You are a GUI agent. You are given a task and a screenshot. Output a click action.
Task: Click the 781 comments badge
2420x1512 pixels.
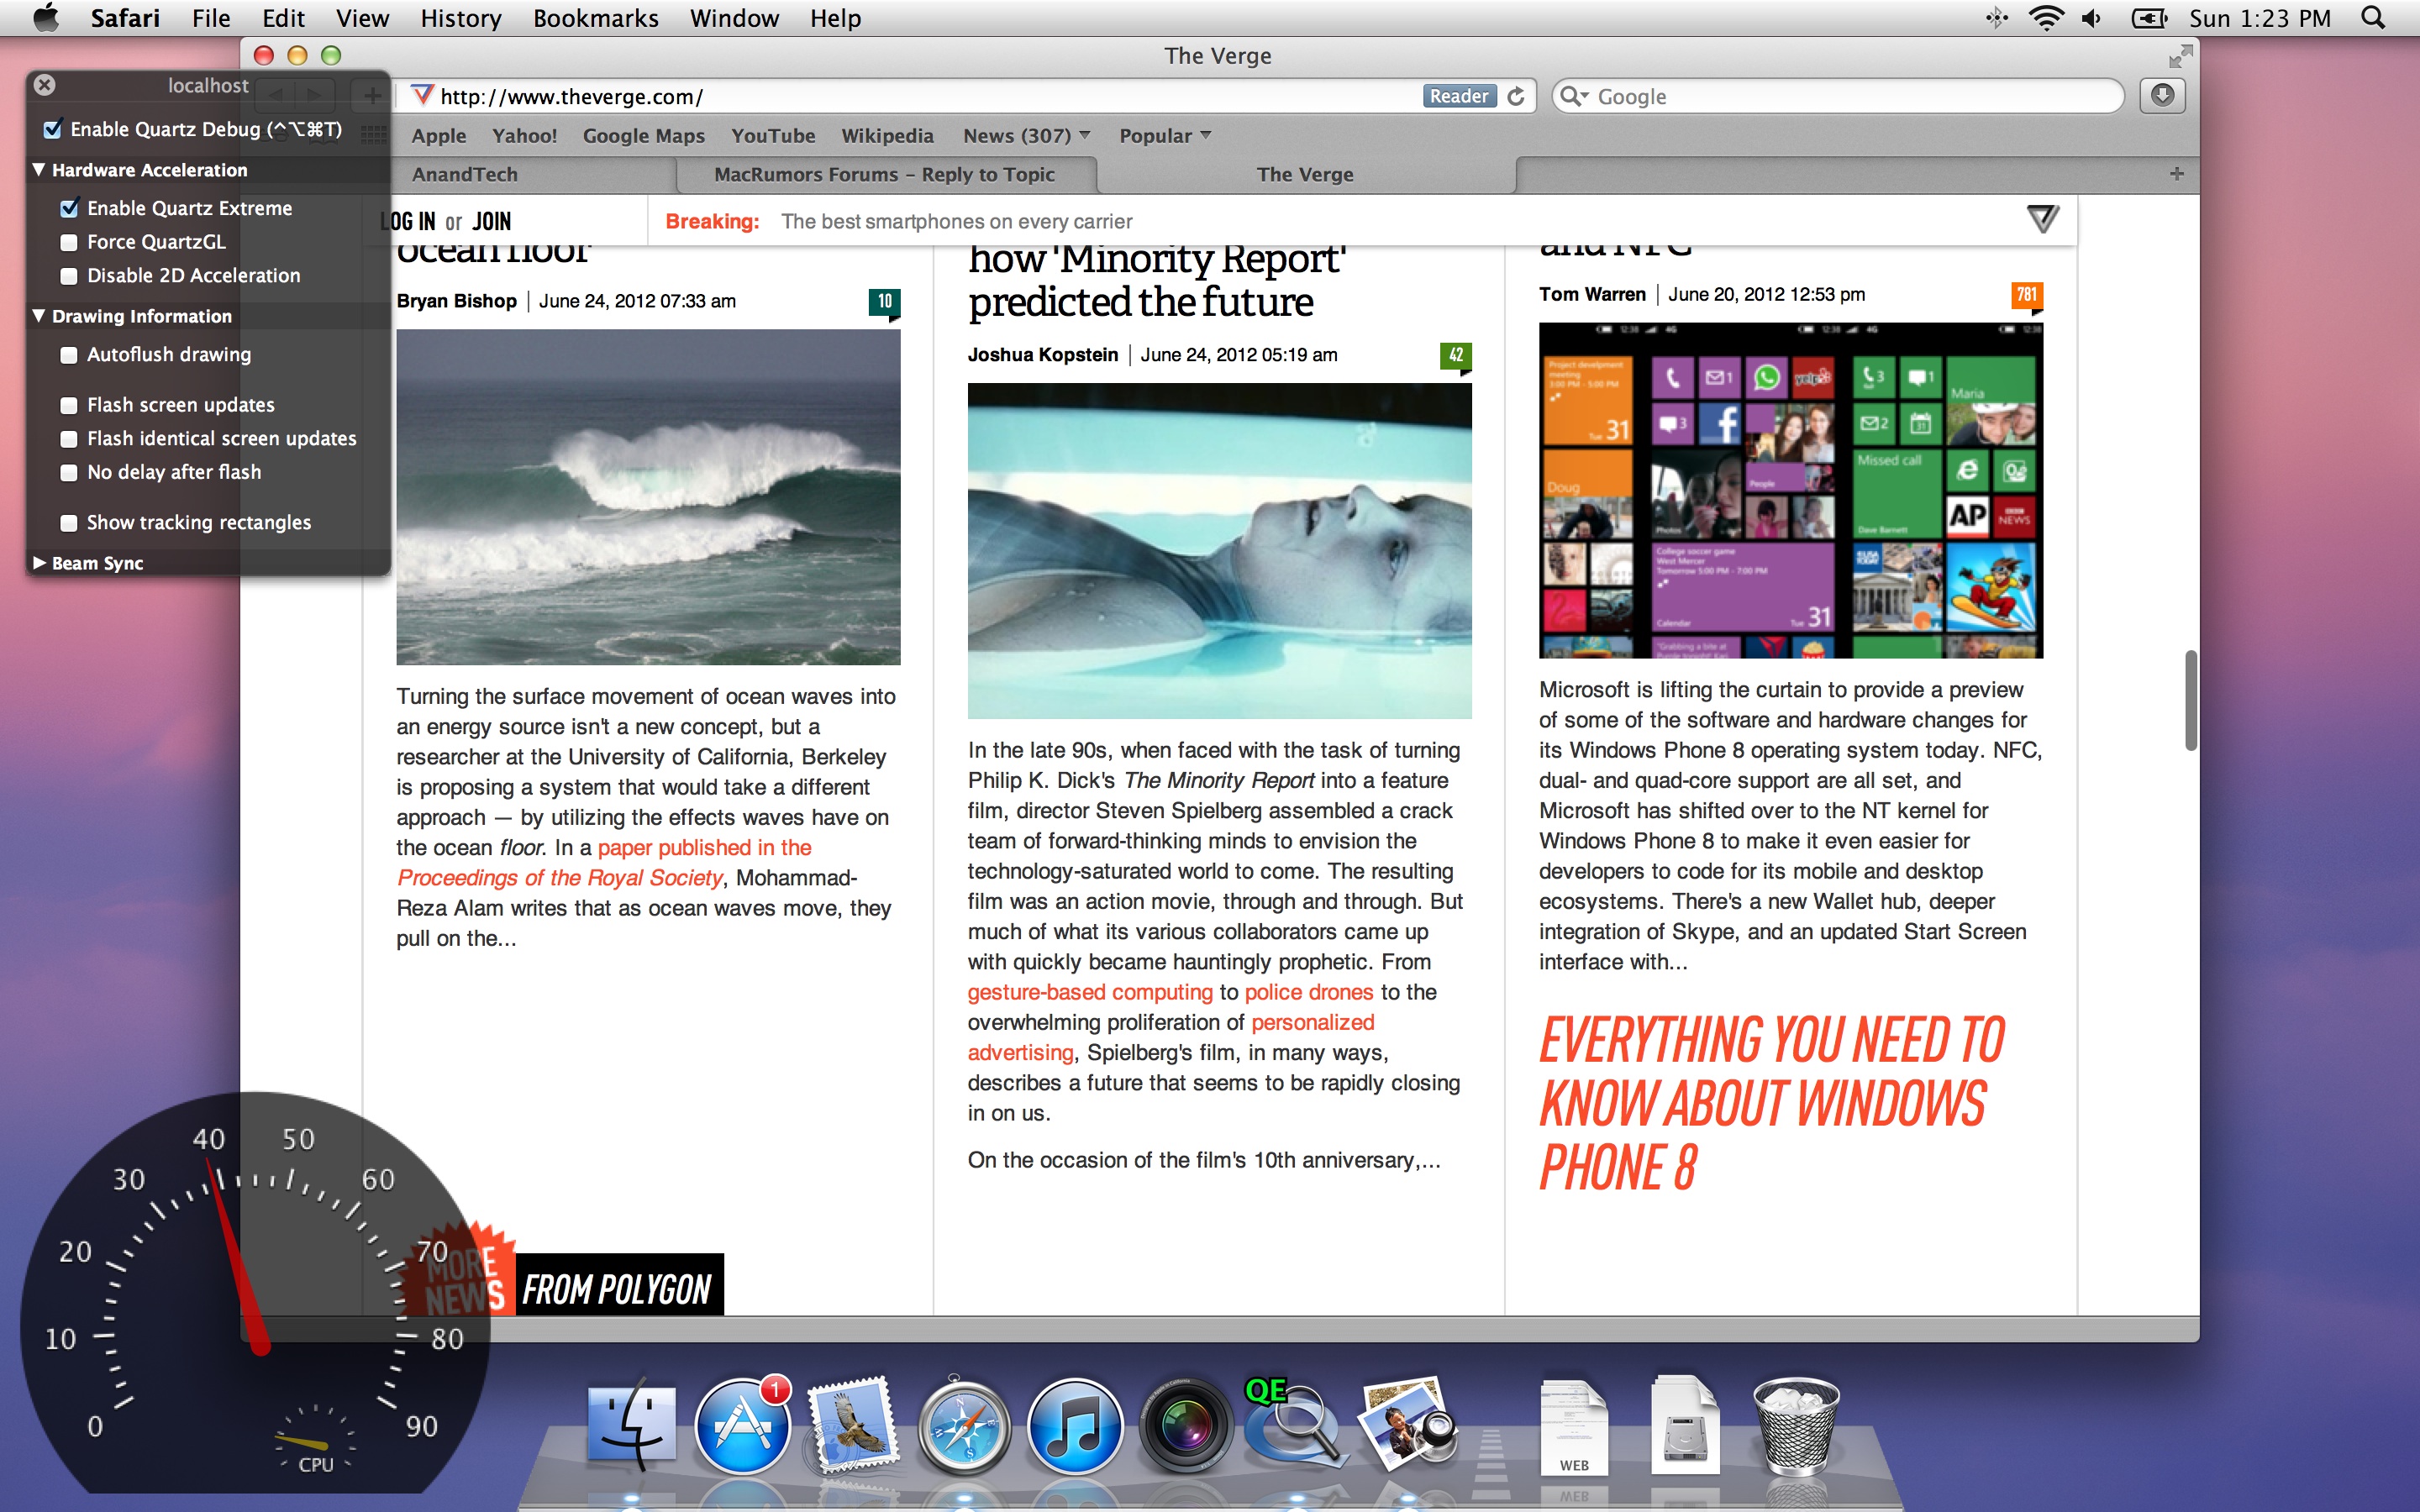click(2027, 295)
